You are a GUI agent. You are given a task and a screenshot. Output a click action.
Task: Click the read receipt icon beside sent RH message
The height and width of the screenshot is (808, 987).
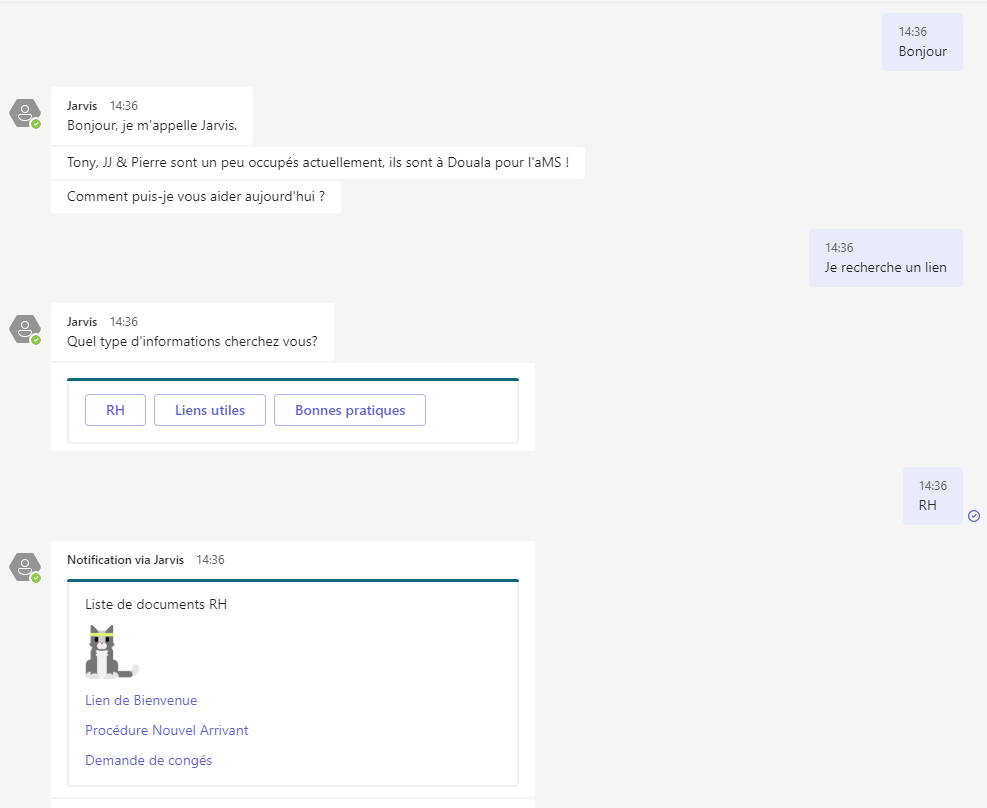[x=974, y=516]
